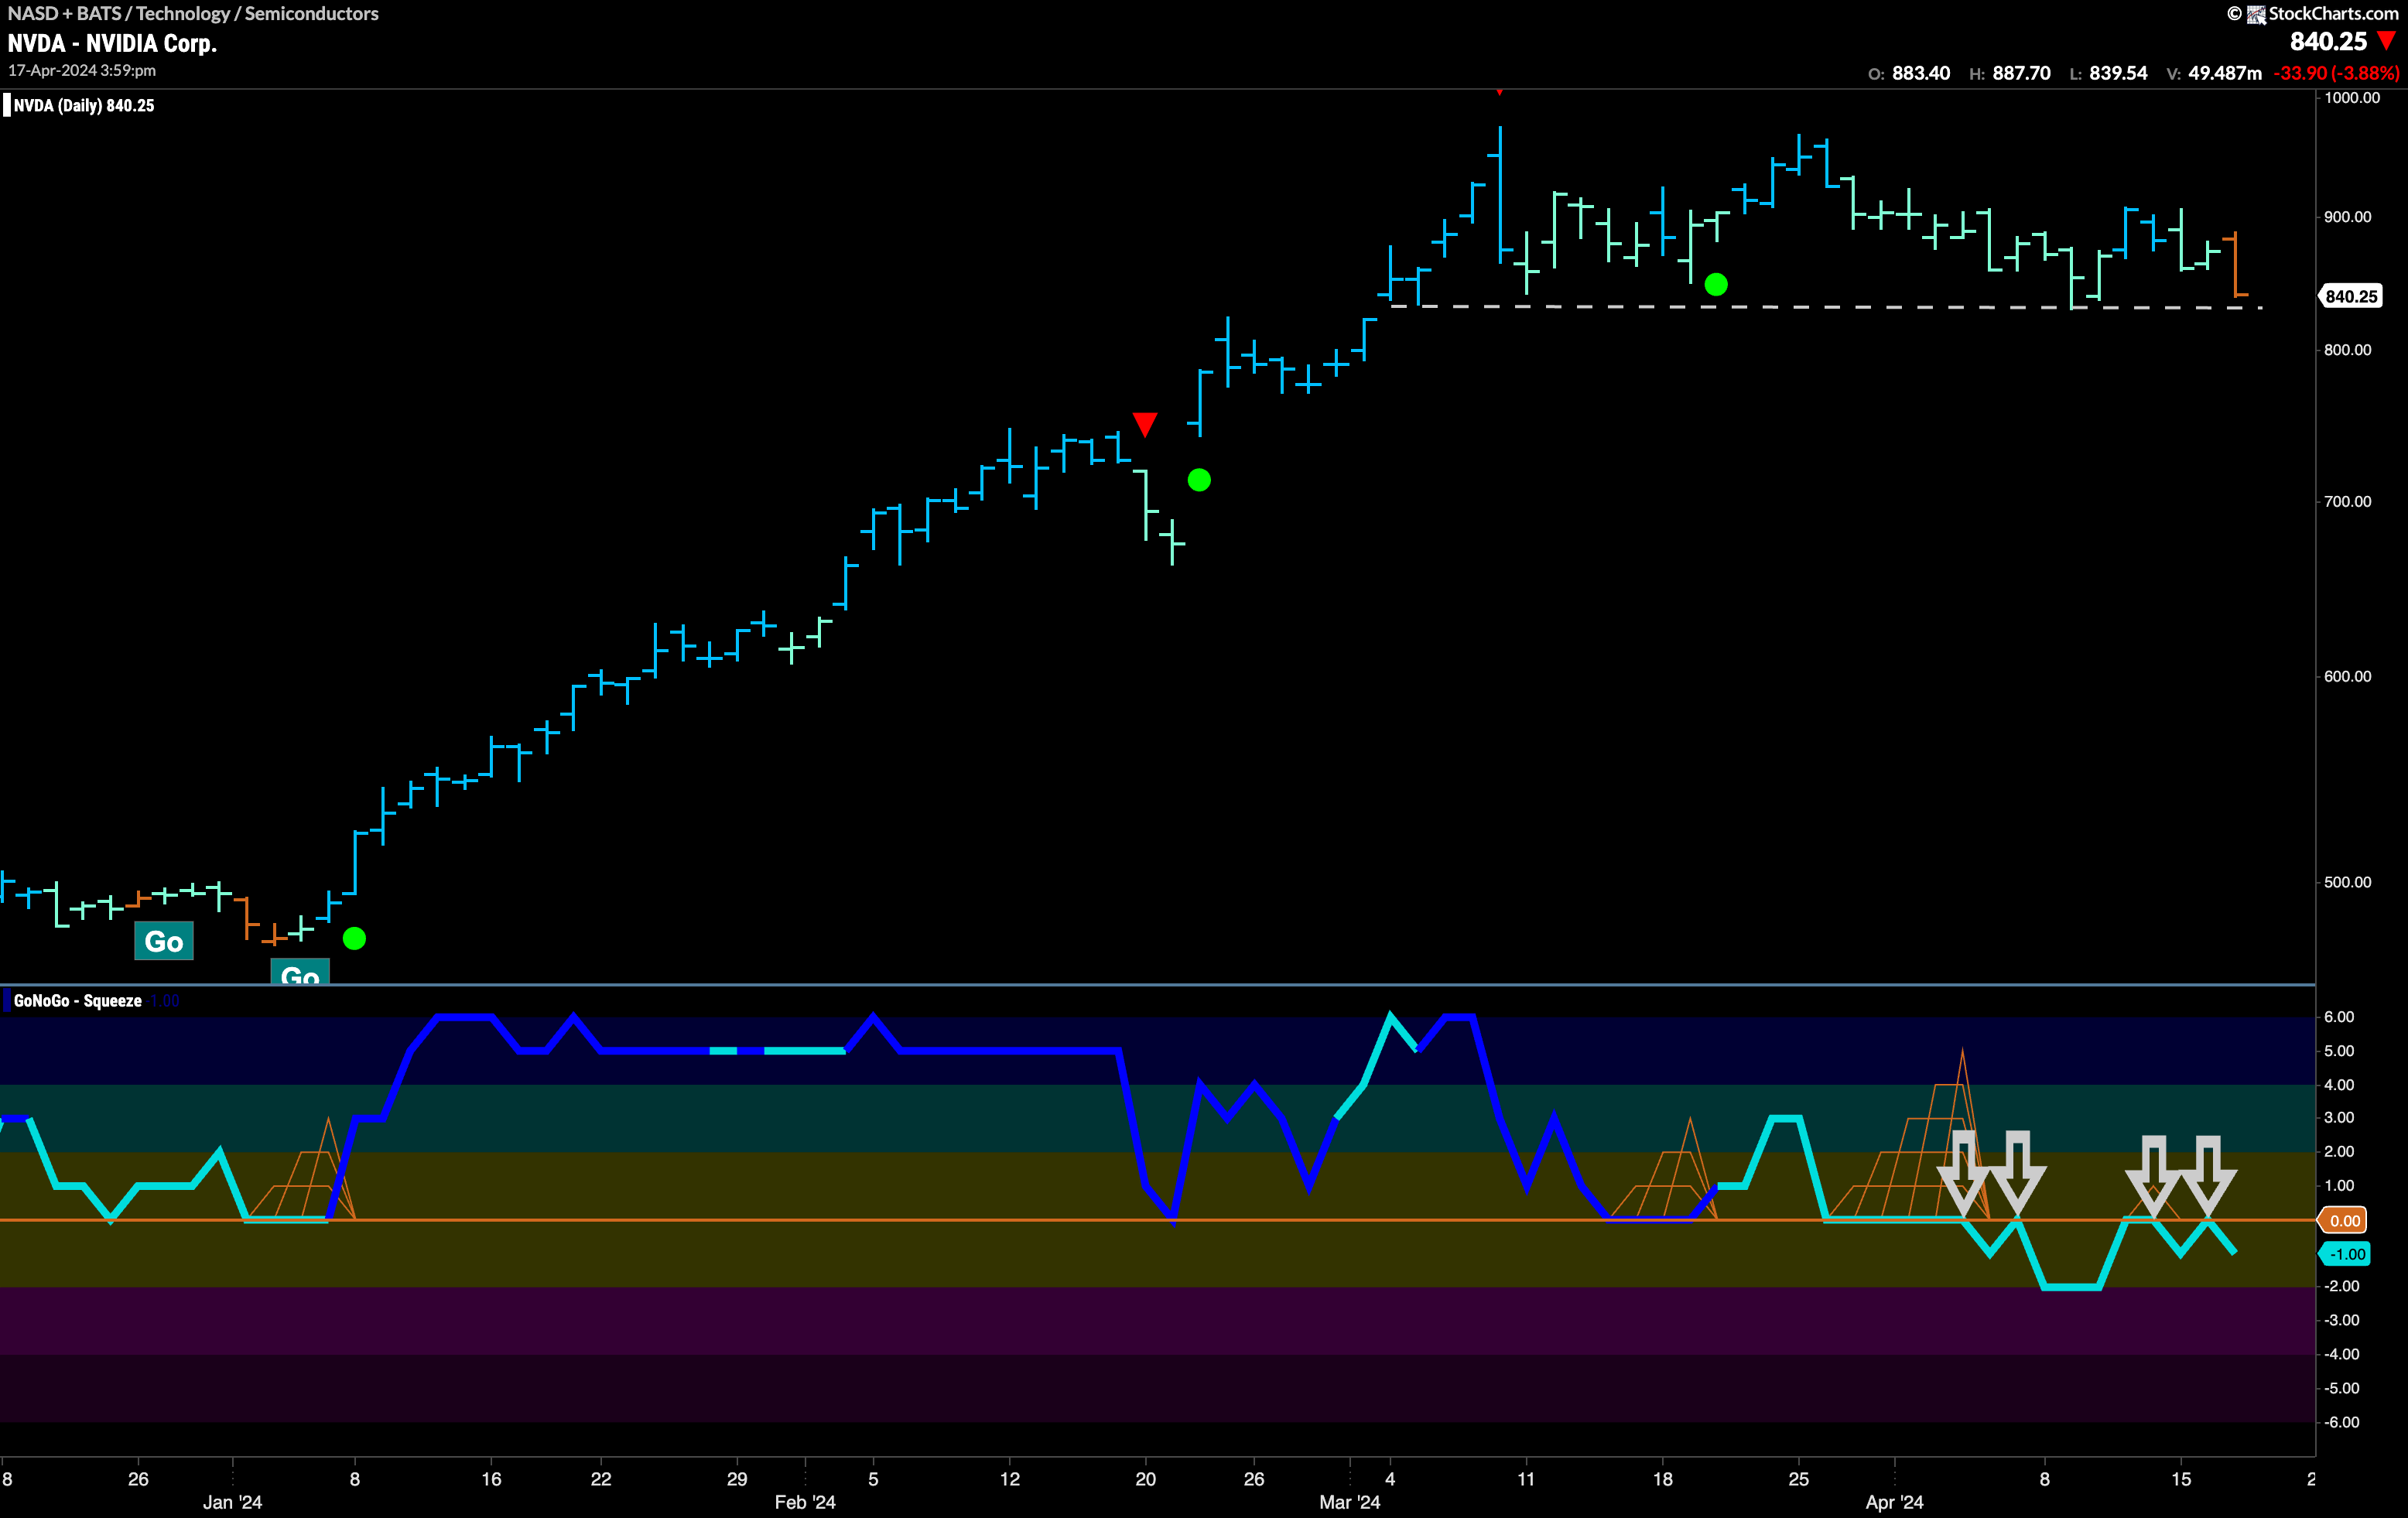
Task: Click the red down arrow beside 840.25 header price
Action: click(x=2387, y=41)
